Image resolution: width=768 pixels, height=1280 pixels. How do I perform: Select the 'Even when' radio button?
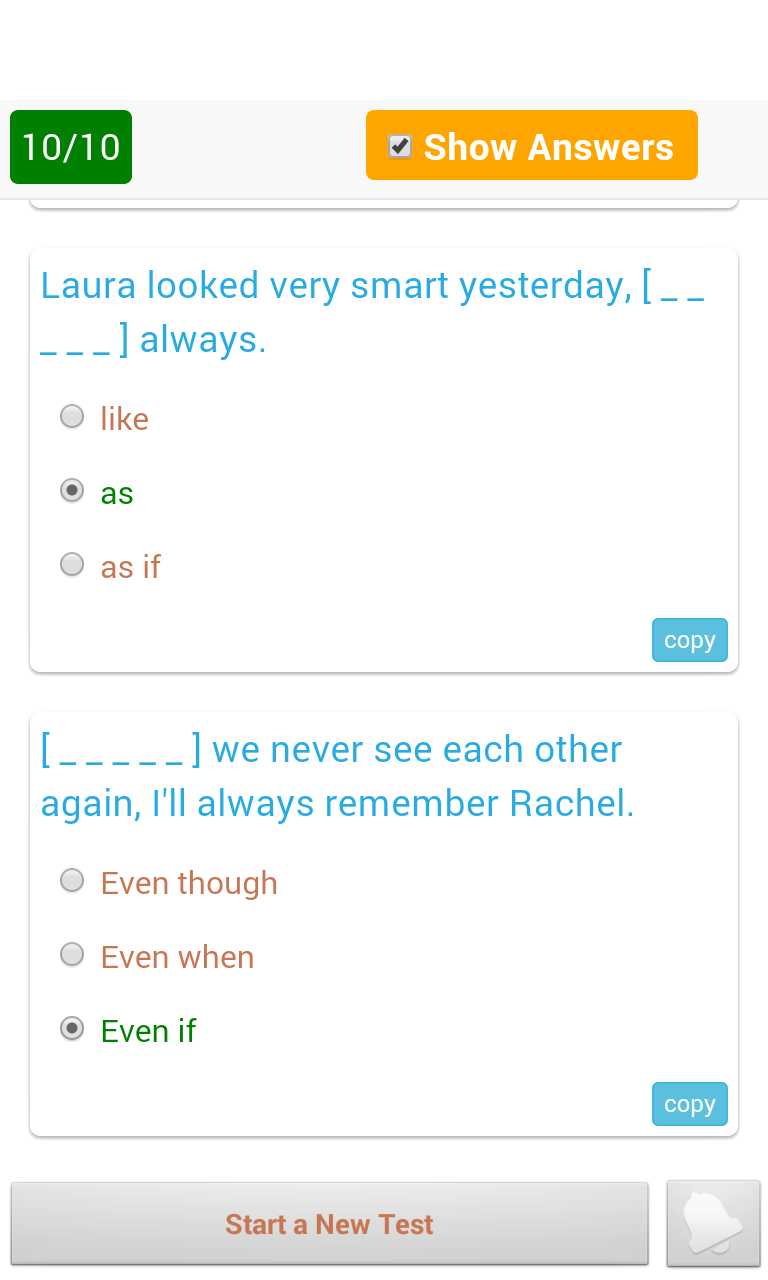[72, 955]
